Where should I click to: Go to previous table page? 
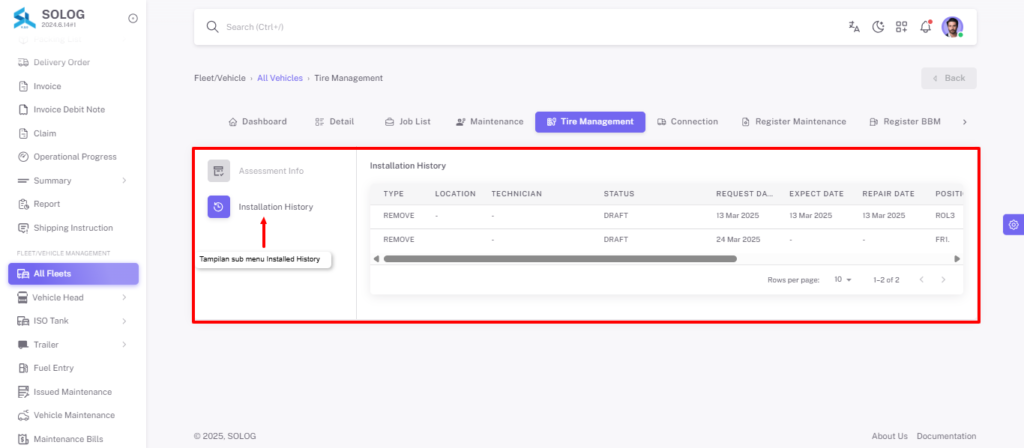tap(921, 280)
